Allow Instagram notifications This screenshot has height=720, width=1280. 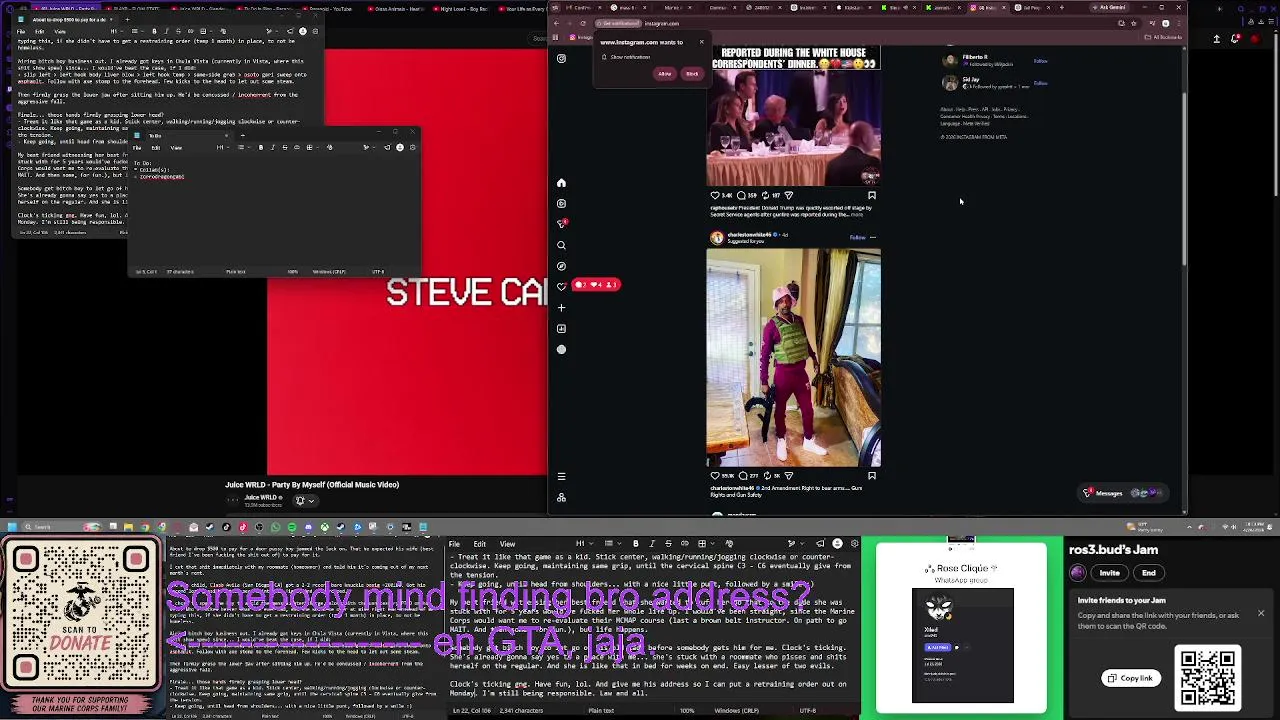[665, 74]
